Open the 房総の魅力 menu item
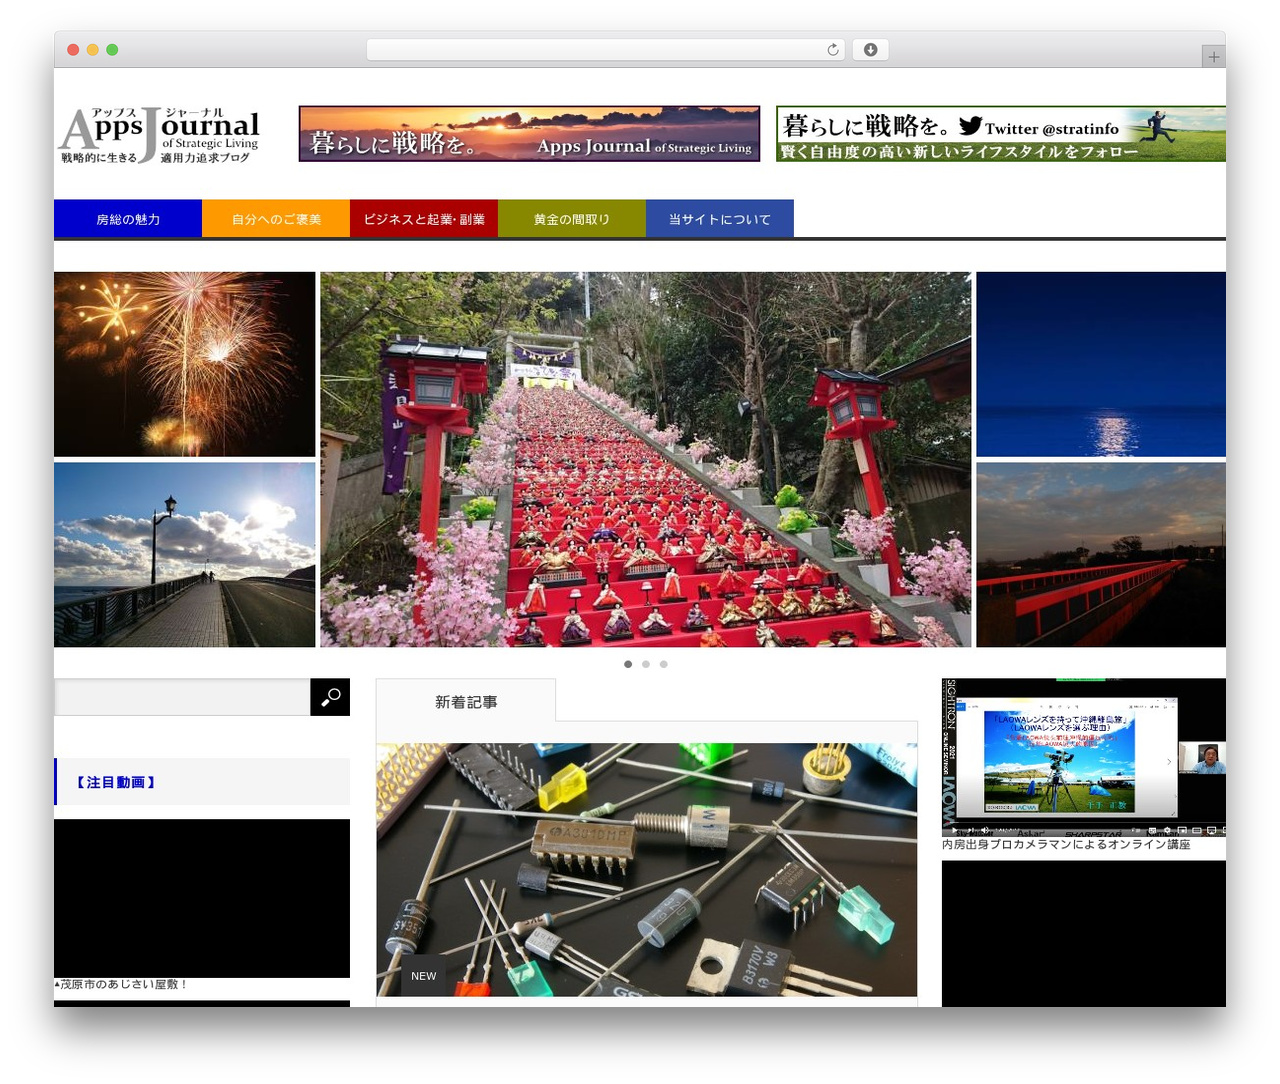Viewport: 1280px width, 1084px height. [x=128, y=219]
